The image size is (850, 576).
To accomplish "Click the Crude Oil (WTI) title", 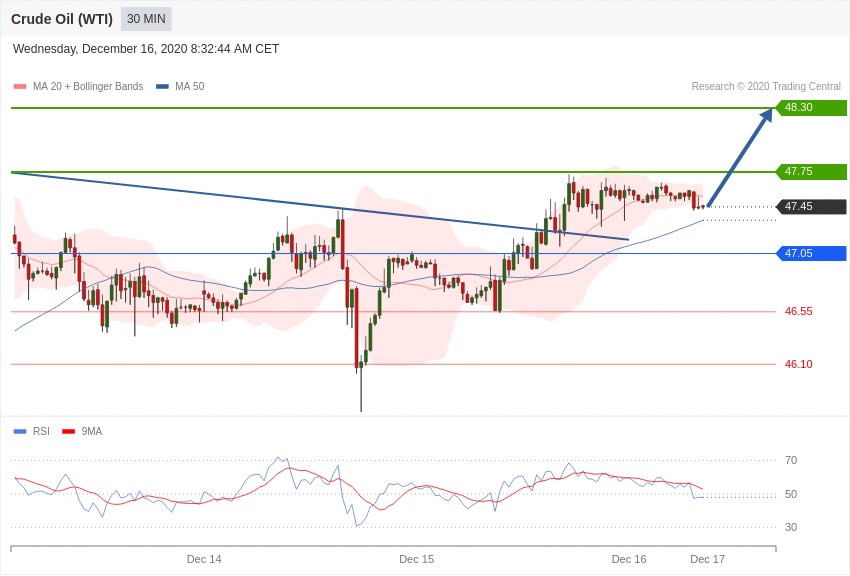I will pyautogui.click(x=62, y=19).
